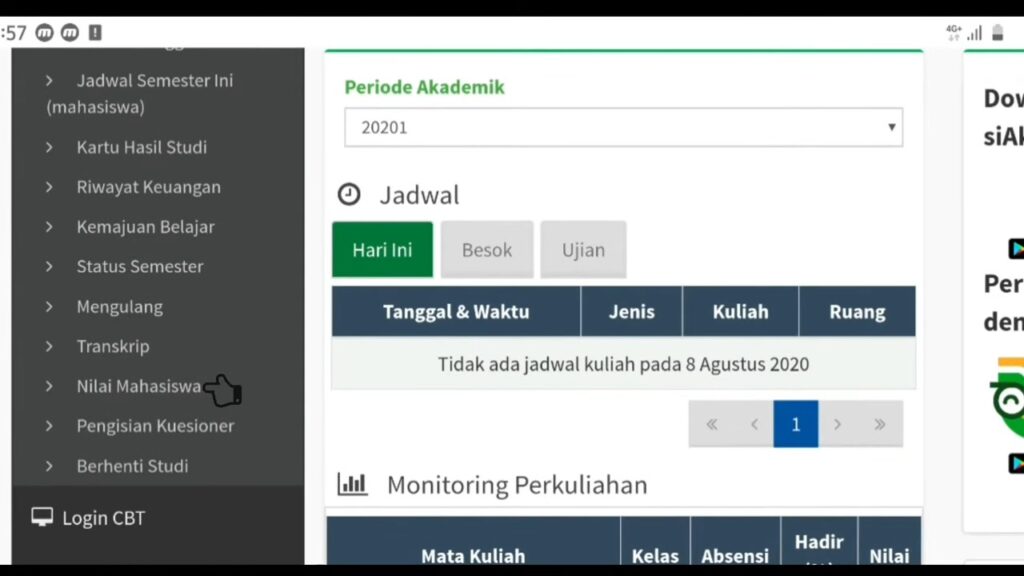Click the clock icon beside the Jadwal heading
Screen dimensions: 1024x576
point(349,194)
